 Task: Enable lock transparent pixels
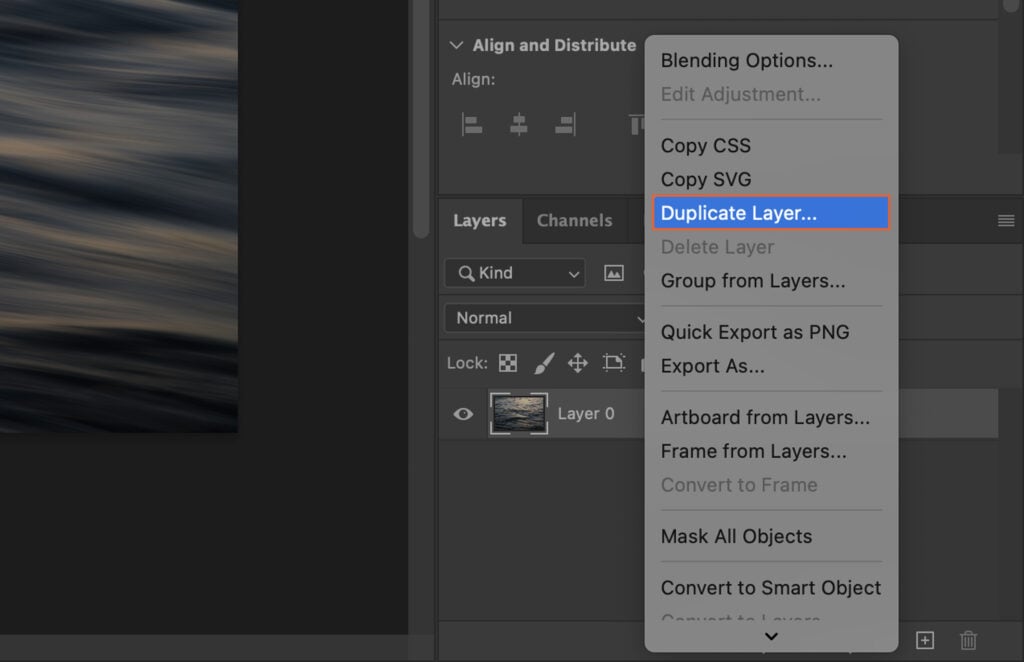pos(507,363)
